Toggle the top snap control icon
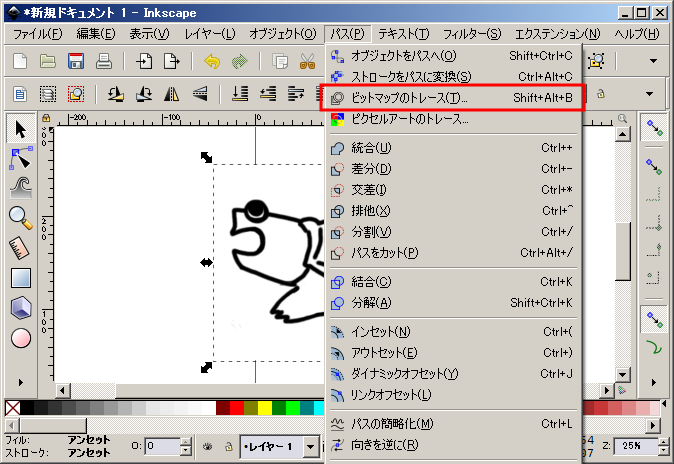Viewport: 674px width, 464px height. pos(654,128)
